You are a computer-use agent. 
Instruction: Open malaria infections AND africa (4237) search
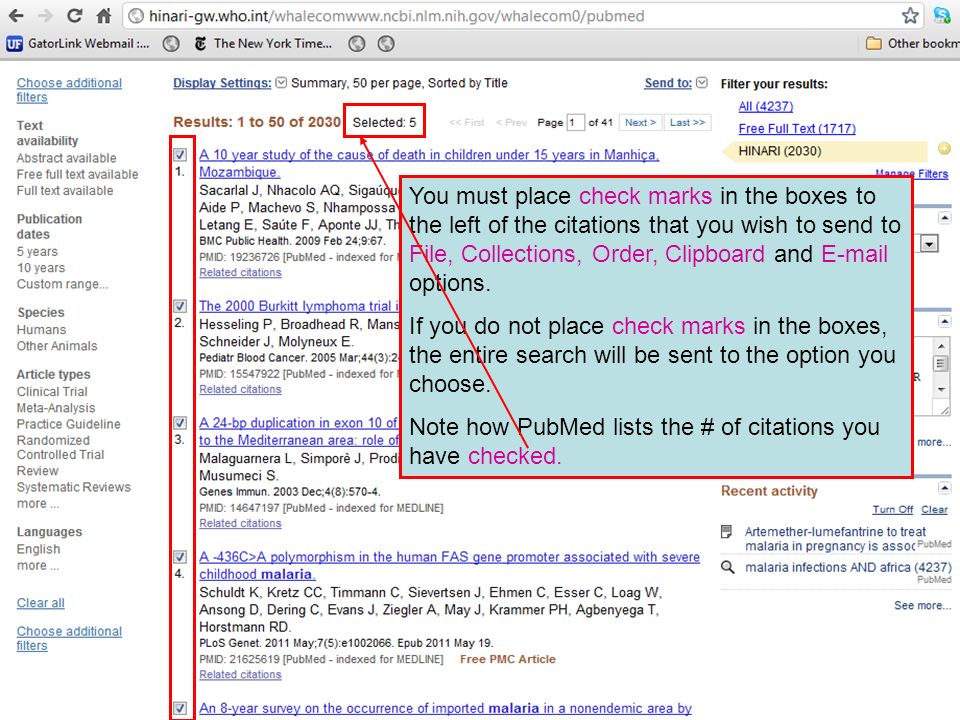848,568
